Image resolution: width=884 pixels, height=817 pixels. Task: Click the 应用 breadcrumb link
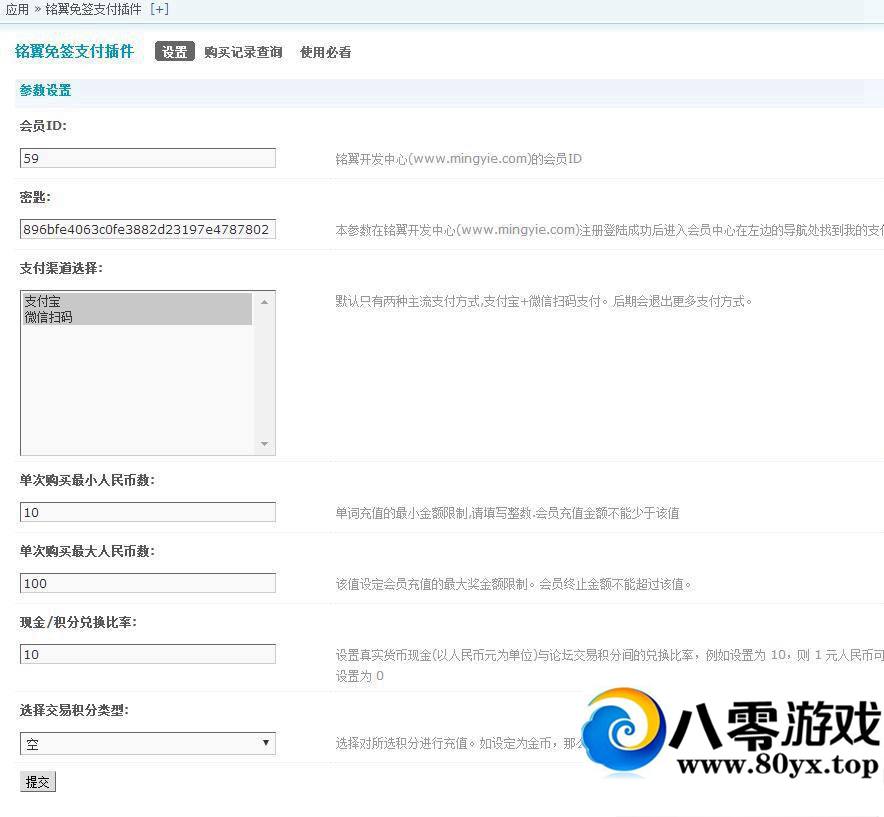pos(16,9)
